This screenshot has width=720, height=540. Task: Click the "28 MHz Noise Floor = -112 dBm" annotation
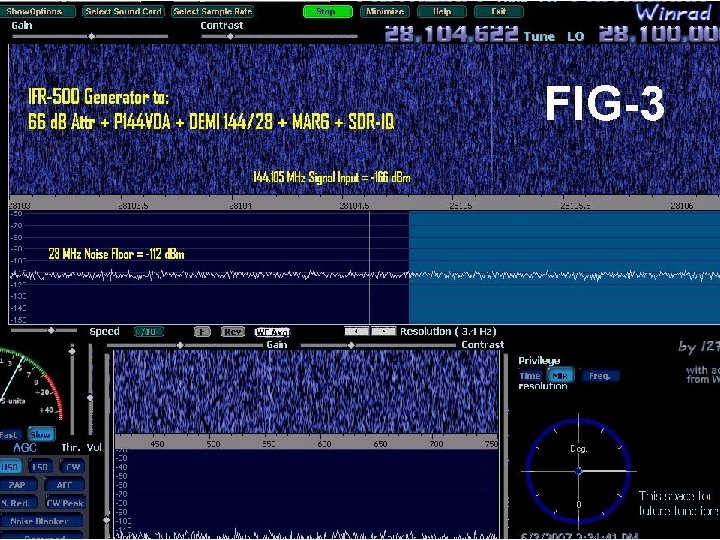click(x=116, y=254)
